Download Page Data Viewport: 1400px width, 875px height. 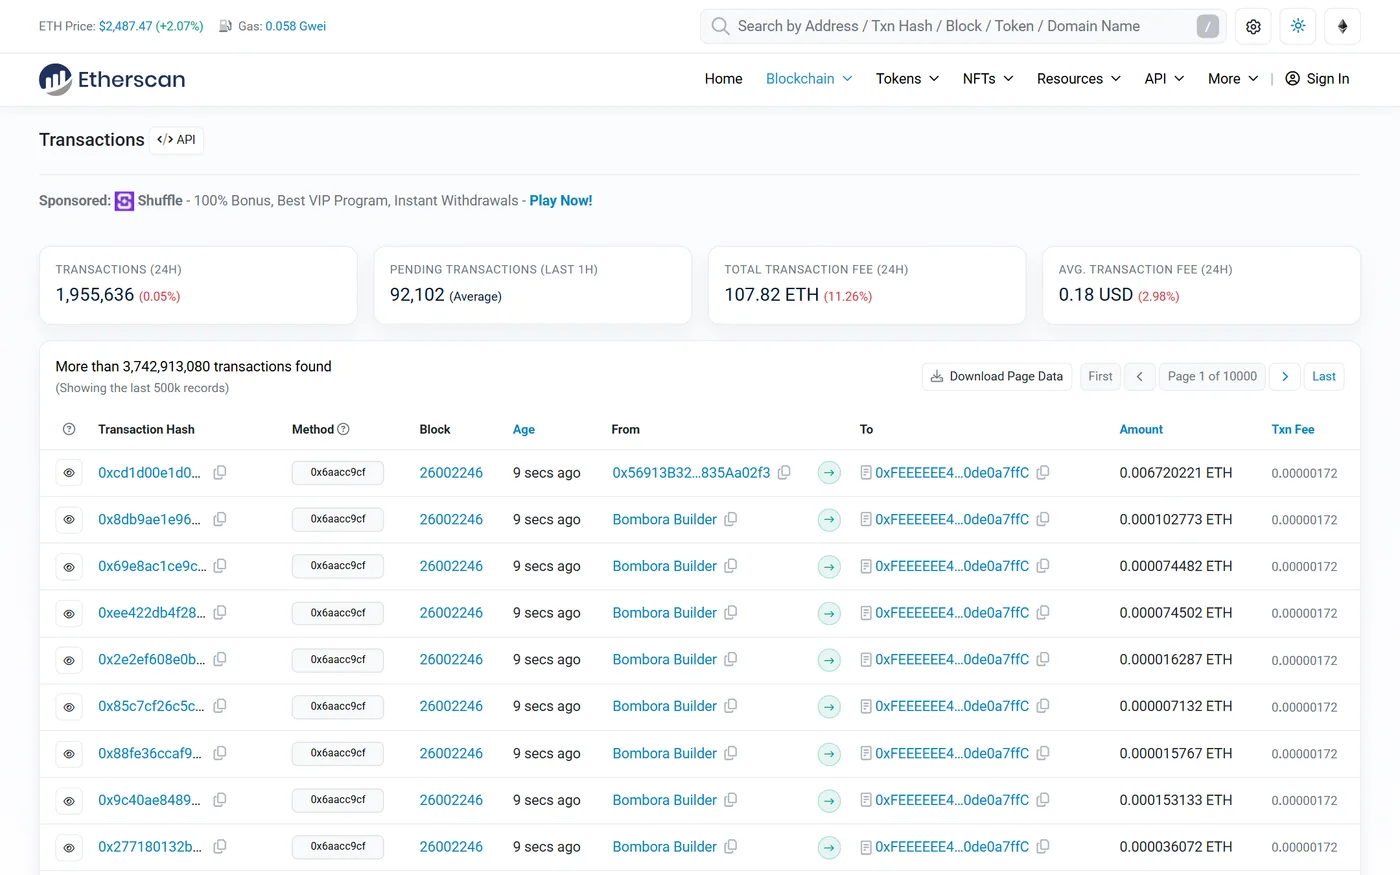click(996, 376)
